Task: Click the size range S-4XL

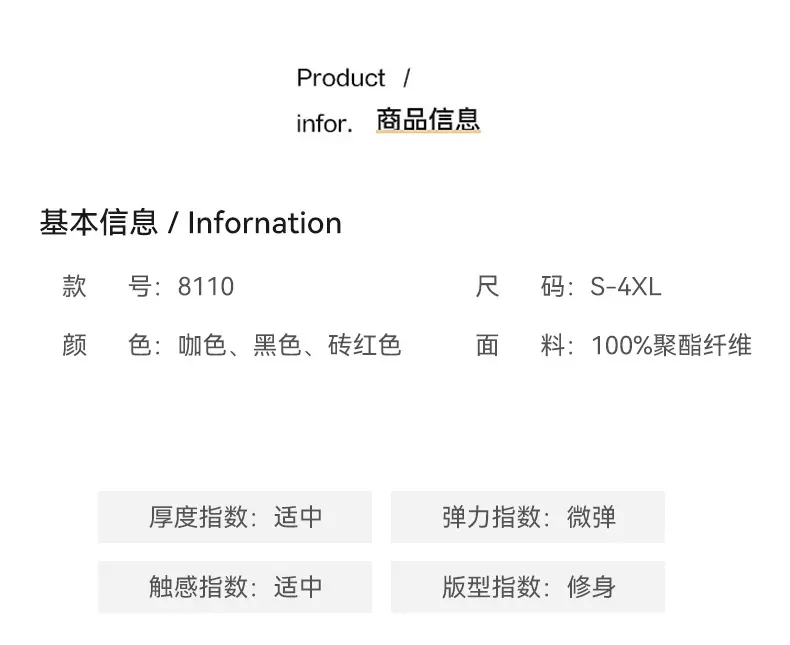Action: click(626, 287)
